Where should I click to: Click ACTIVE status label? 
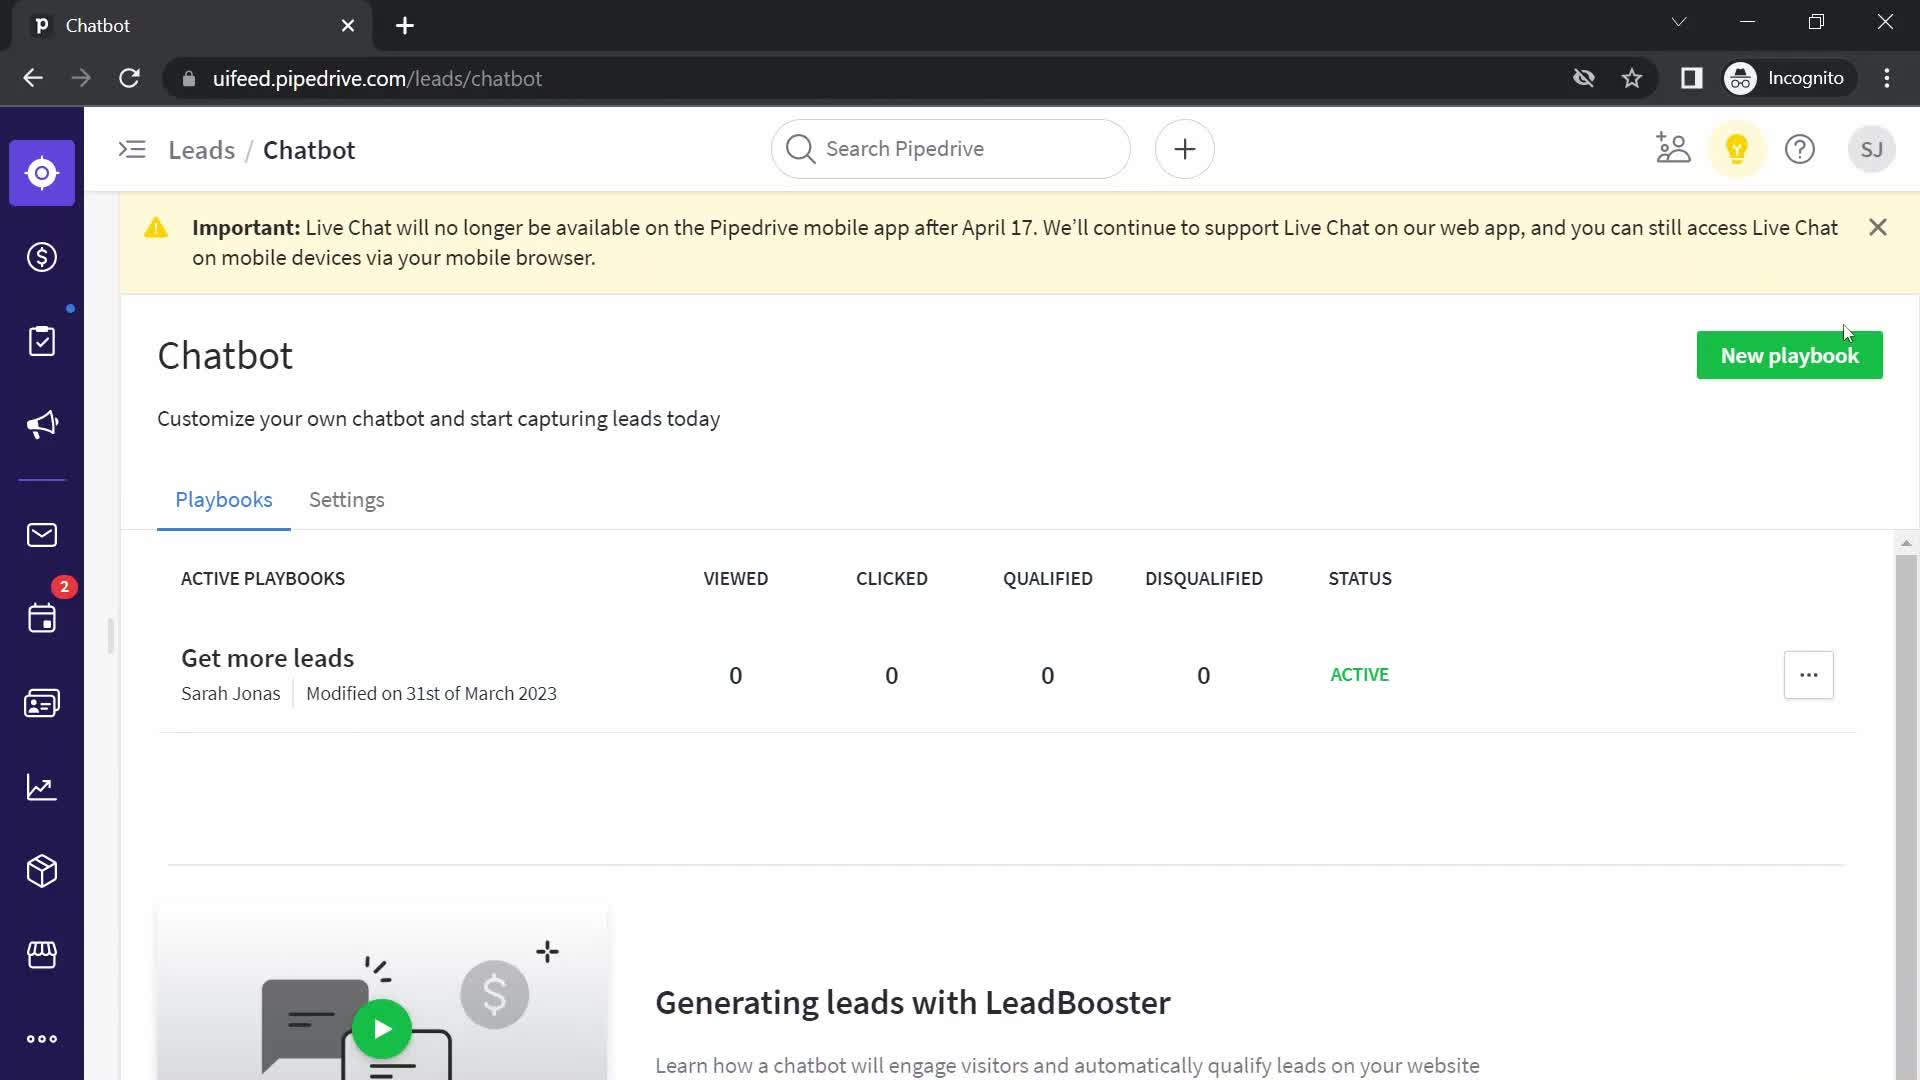click(1359, 675)
